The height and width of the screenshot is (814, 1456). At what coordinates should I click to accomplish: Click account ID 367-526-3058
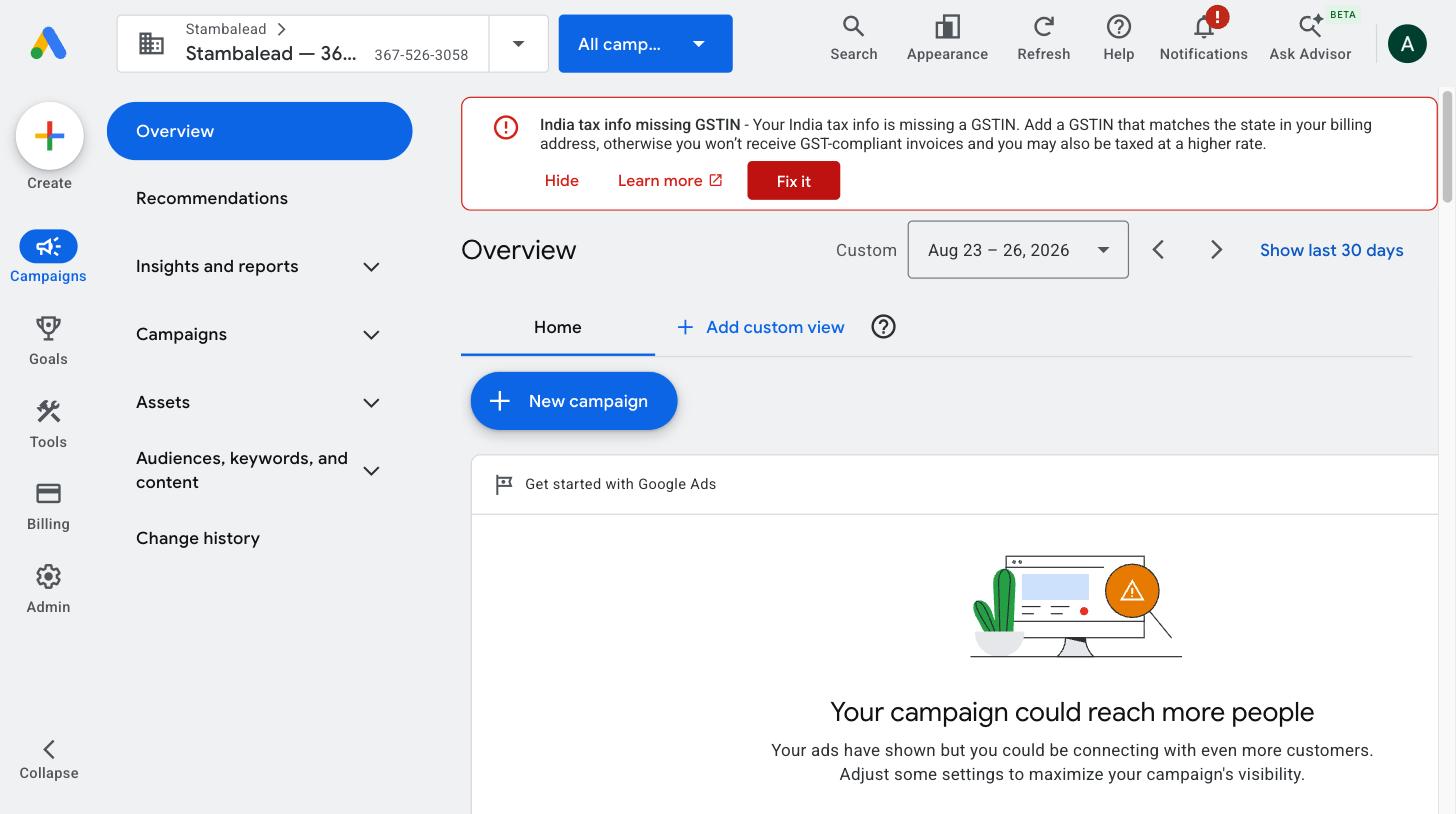tap(421, 55)
